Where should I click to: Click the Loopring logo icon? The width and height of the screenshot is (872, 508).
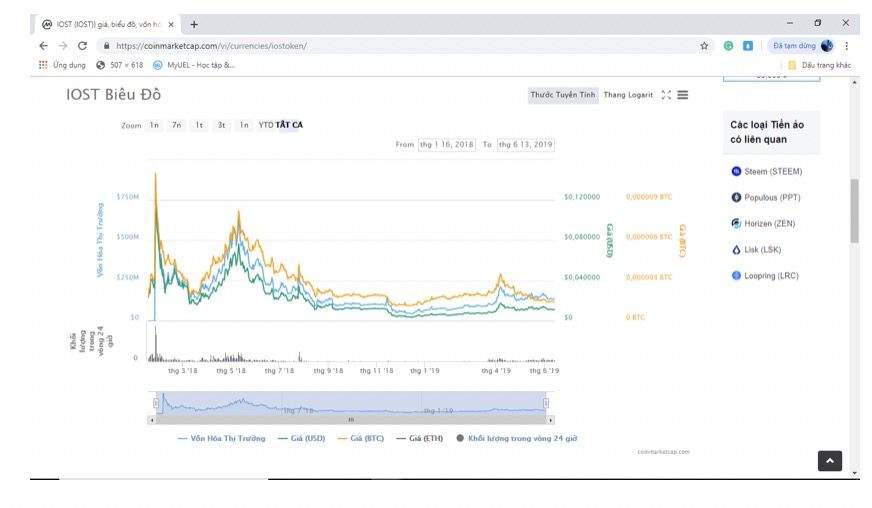[x=736, y=275]
